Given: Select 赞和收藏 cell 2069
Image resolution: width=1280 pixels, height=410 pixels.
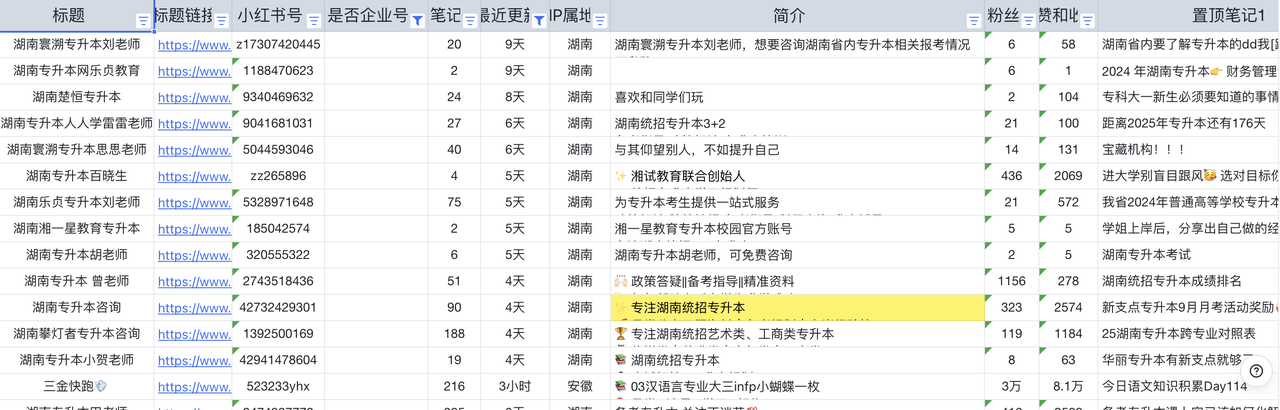Looking at the screenshot, I should pyautogui.click(x=1068, y=176).
